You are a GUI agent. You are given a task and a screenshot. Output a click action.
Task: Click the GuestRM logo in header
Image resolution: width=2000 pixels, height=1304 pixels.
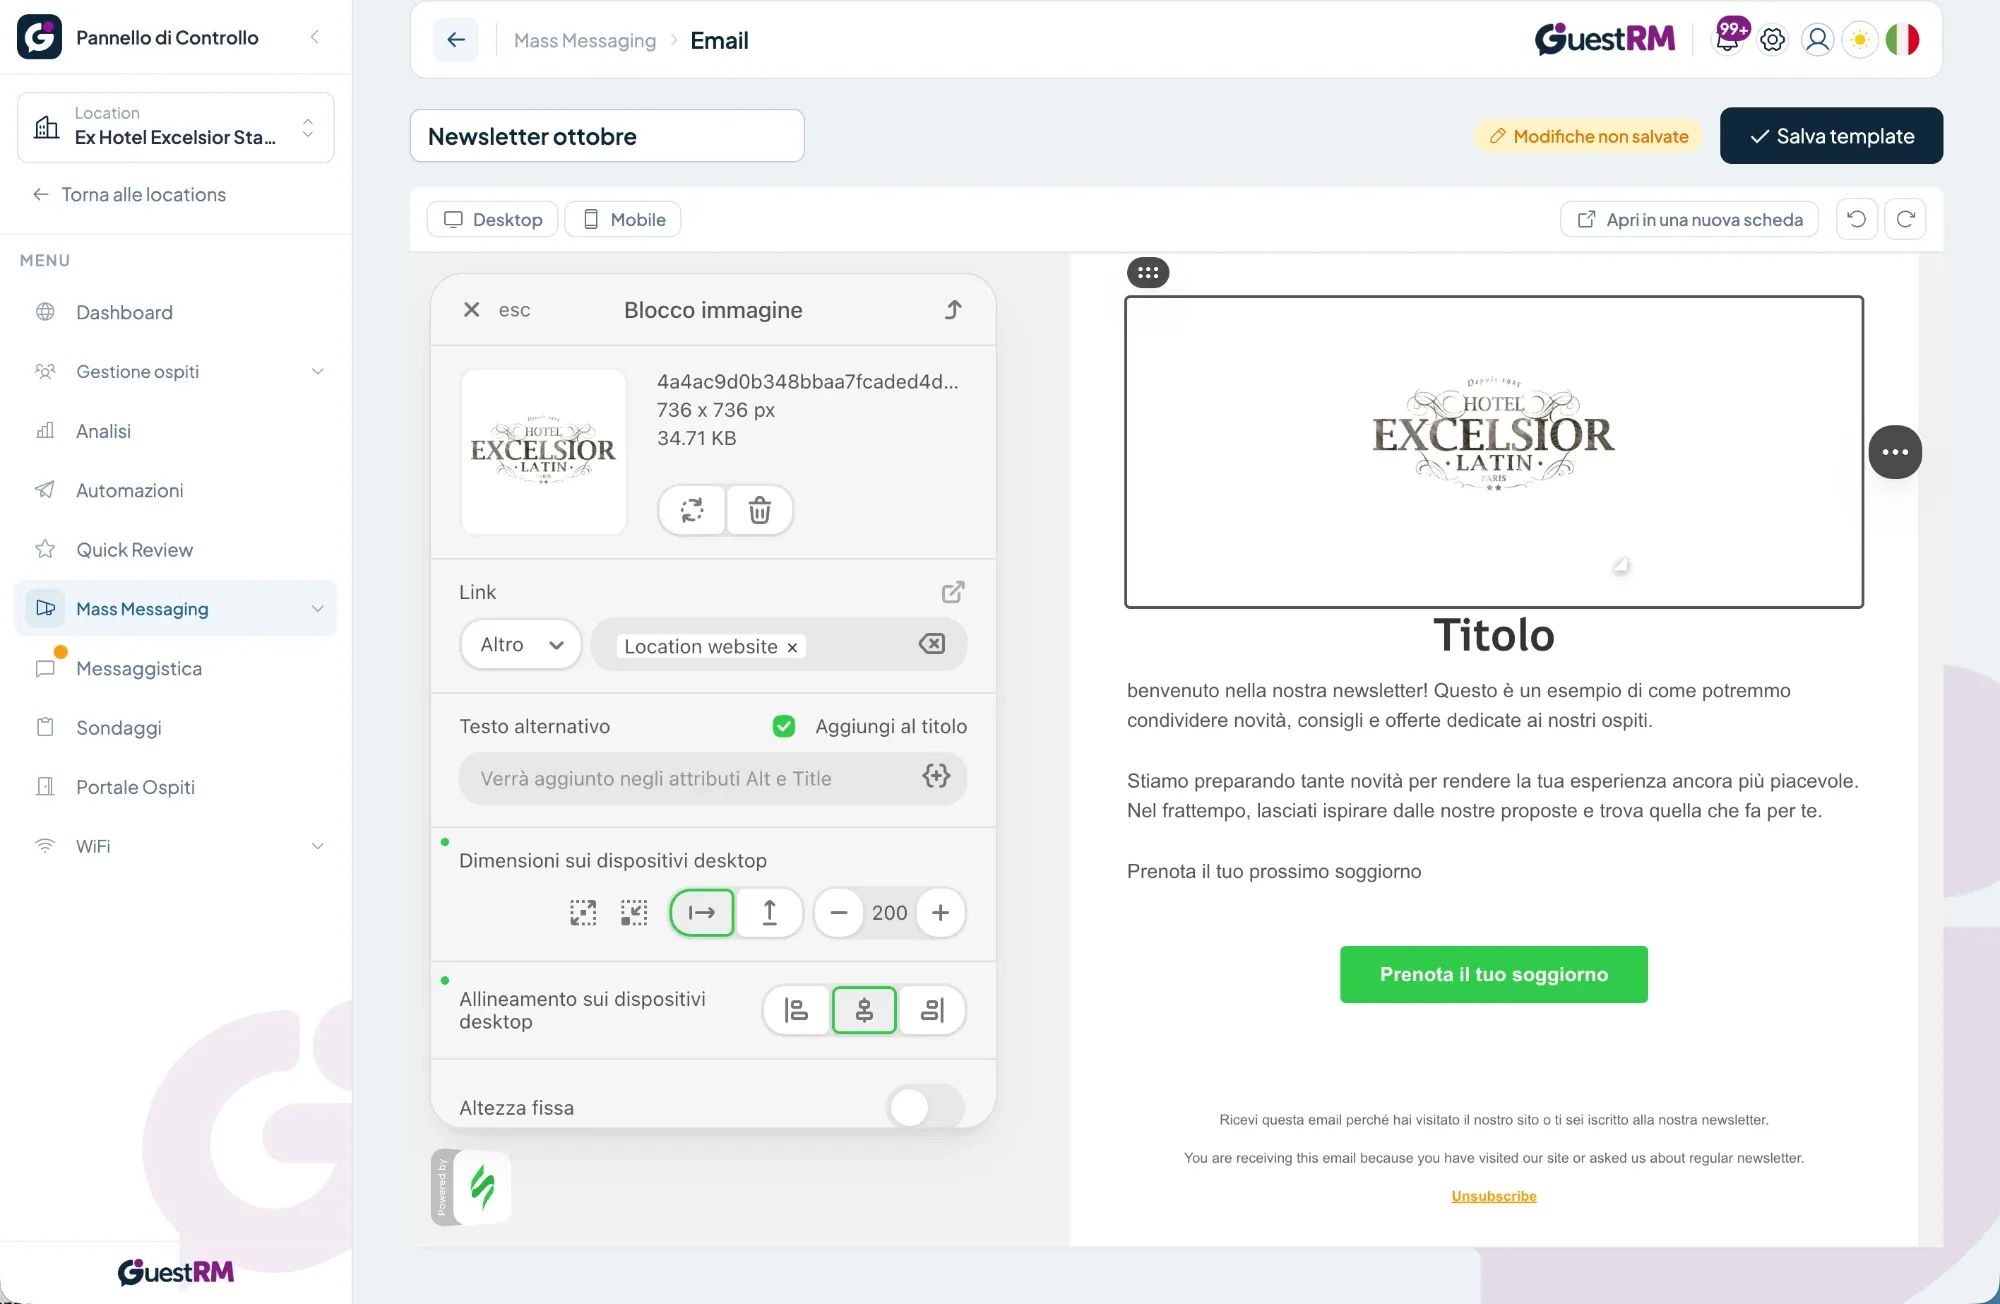tap(1605, 39)
